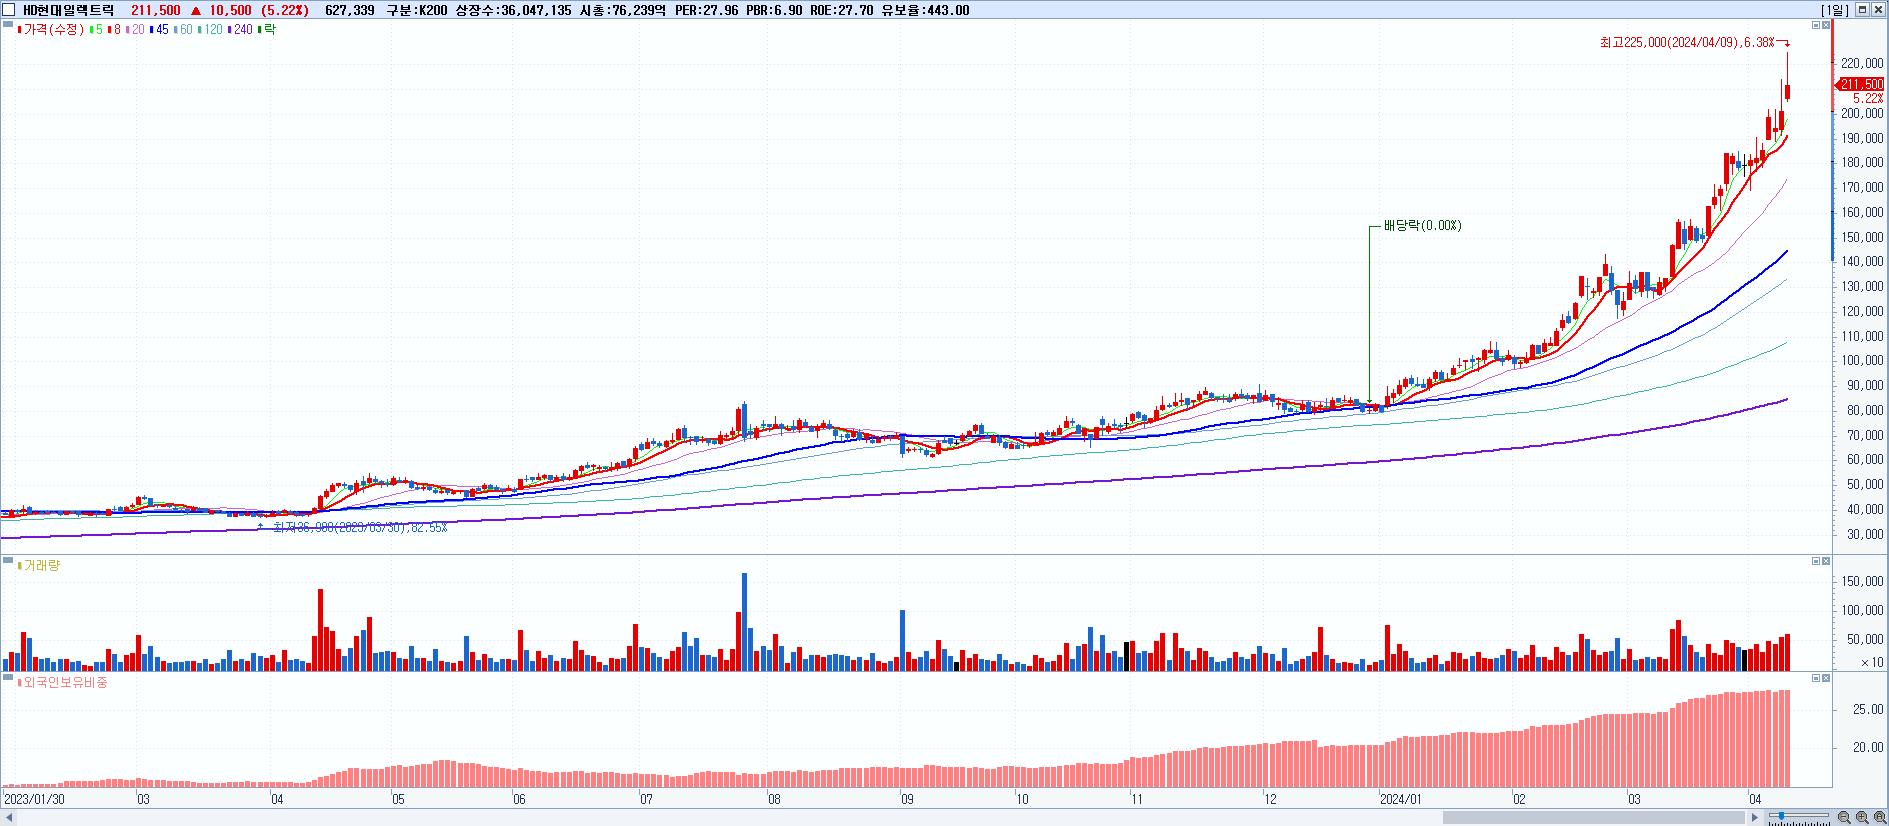Maximize the 외국인보유비중 panel
The height and width of the screenshot is (826, 1889).
pyautogui.click(x=1826, y=678)
